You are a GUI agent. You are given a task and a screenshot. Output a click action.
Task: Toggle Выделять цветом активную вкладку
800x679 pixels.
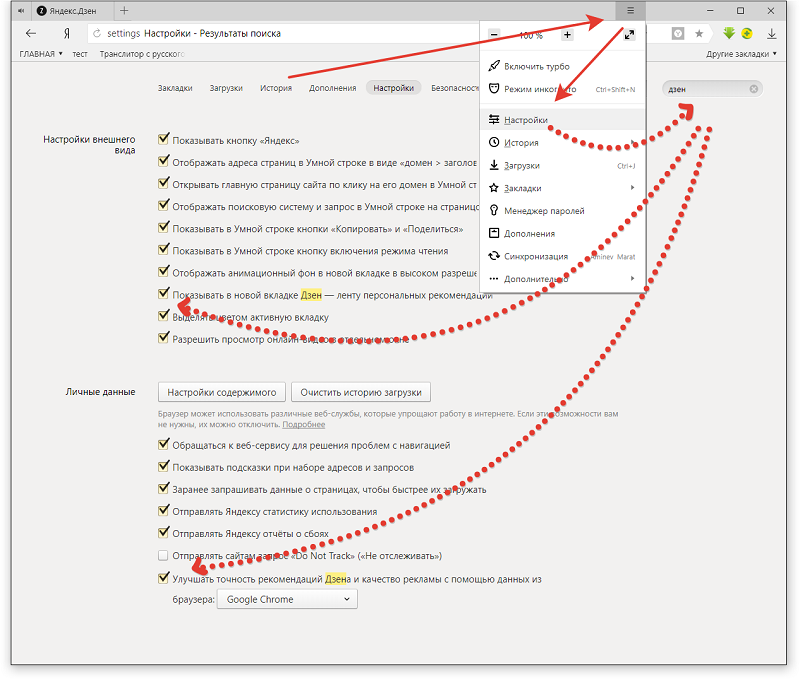163,315
